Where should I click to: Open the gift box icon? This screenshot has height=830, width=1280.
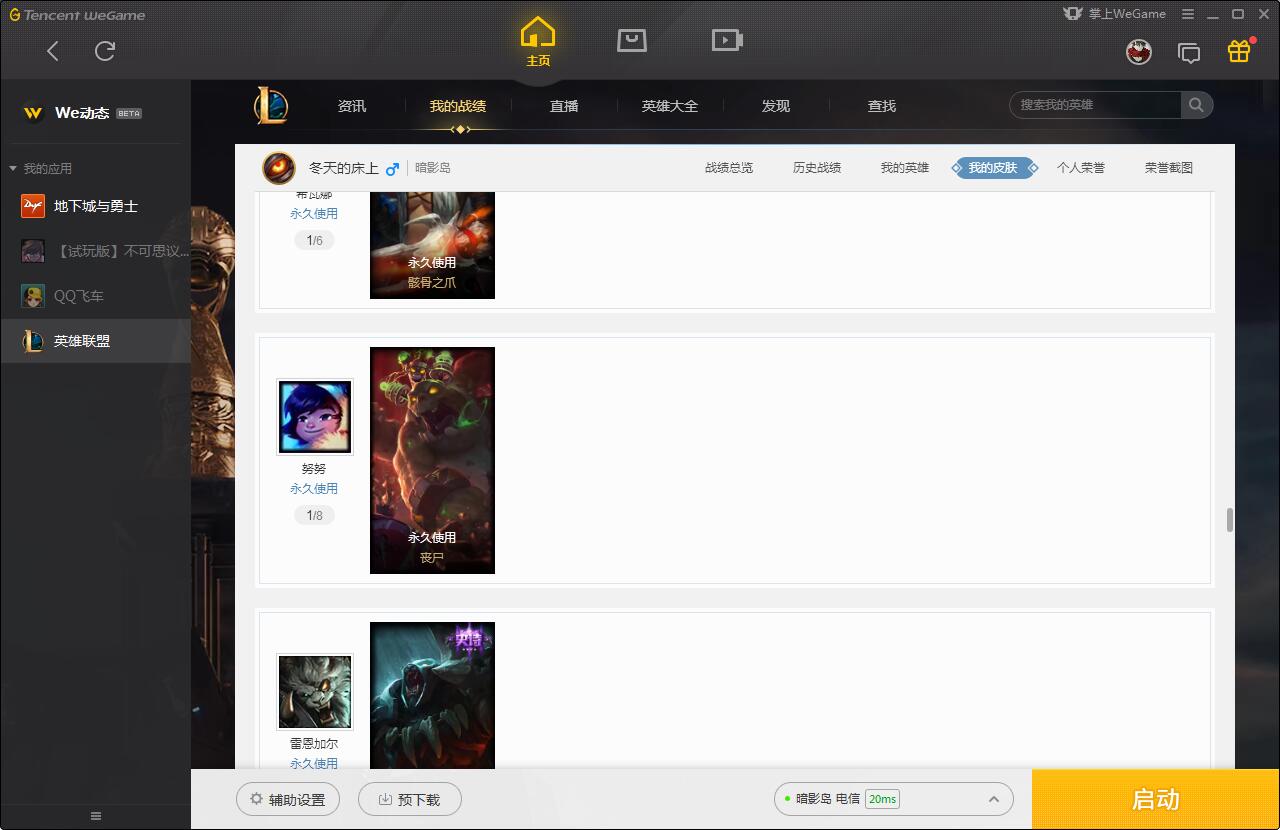(x=1240, y=51)
